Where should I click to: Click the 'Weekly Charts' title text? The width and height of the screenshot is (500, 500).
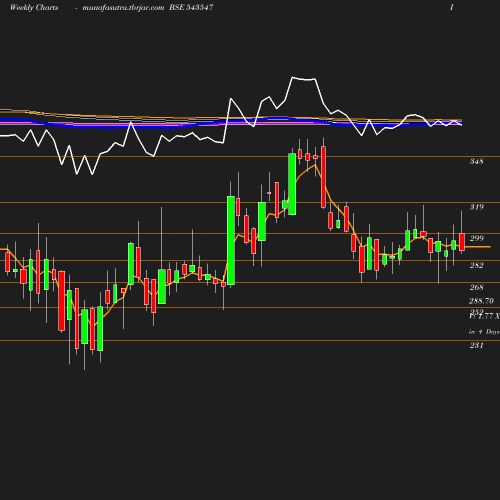click(34, 7)
